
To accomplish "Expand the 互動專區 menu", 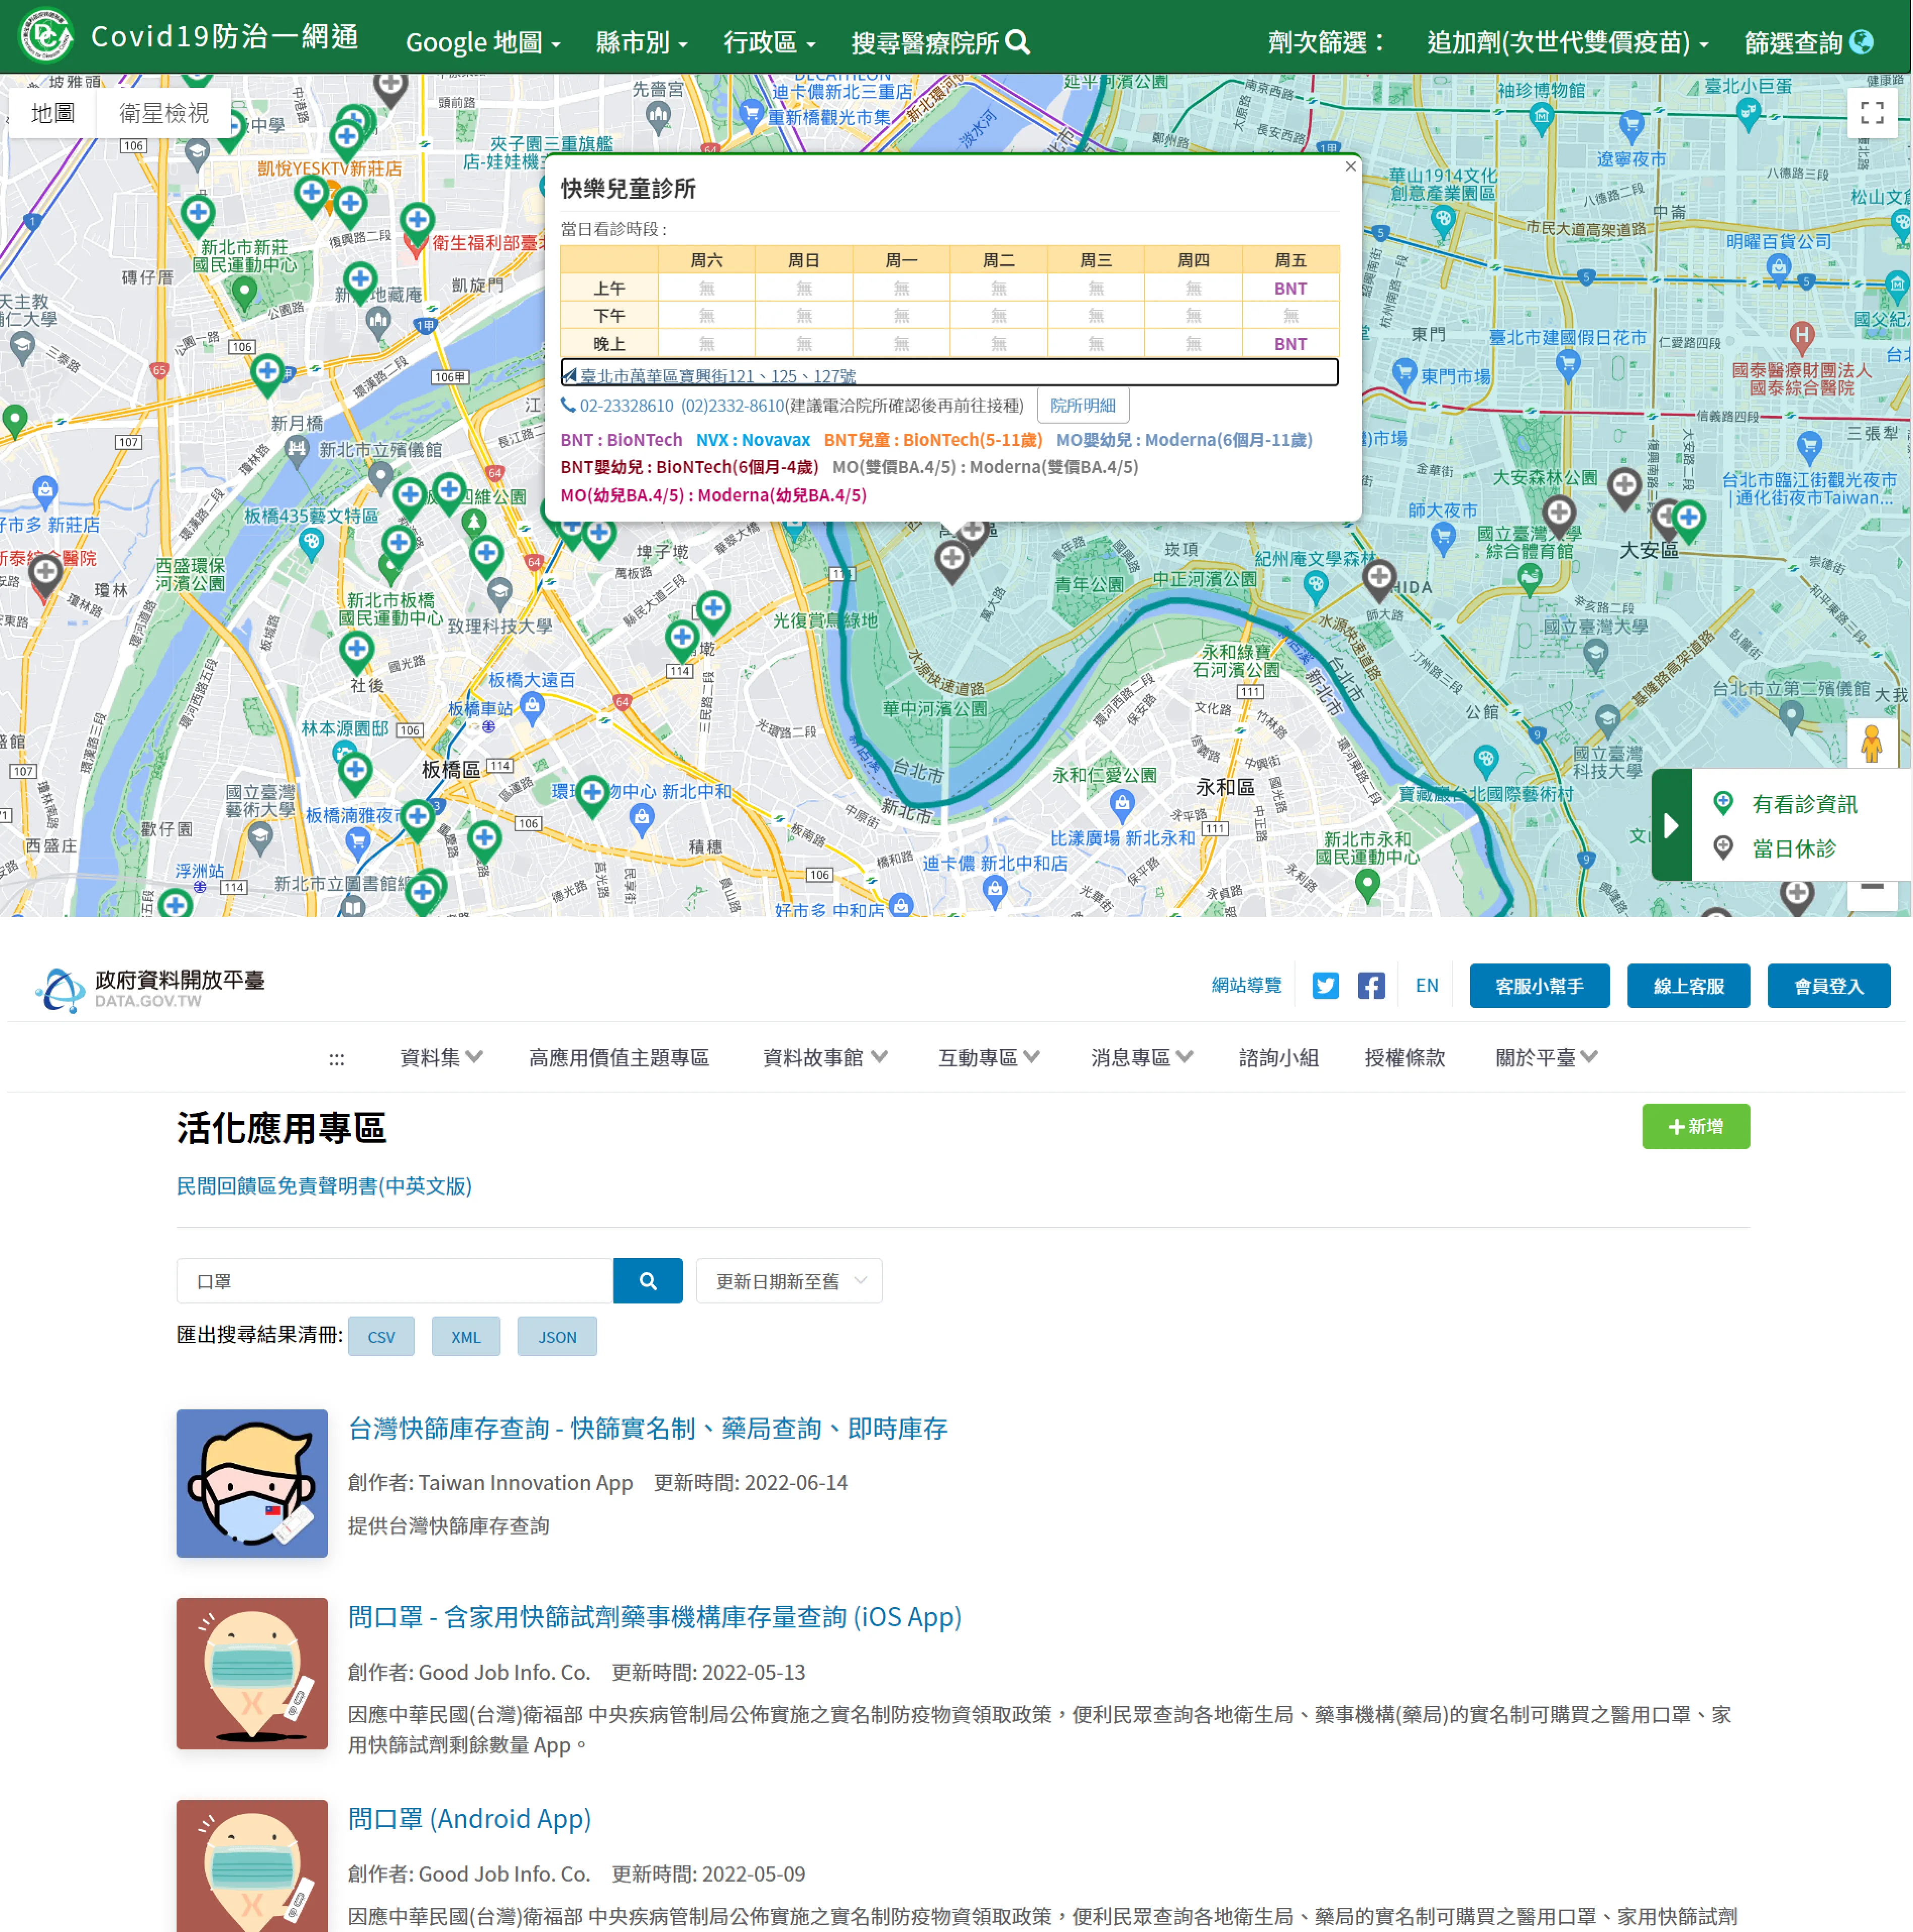I will pos(989,1057).
